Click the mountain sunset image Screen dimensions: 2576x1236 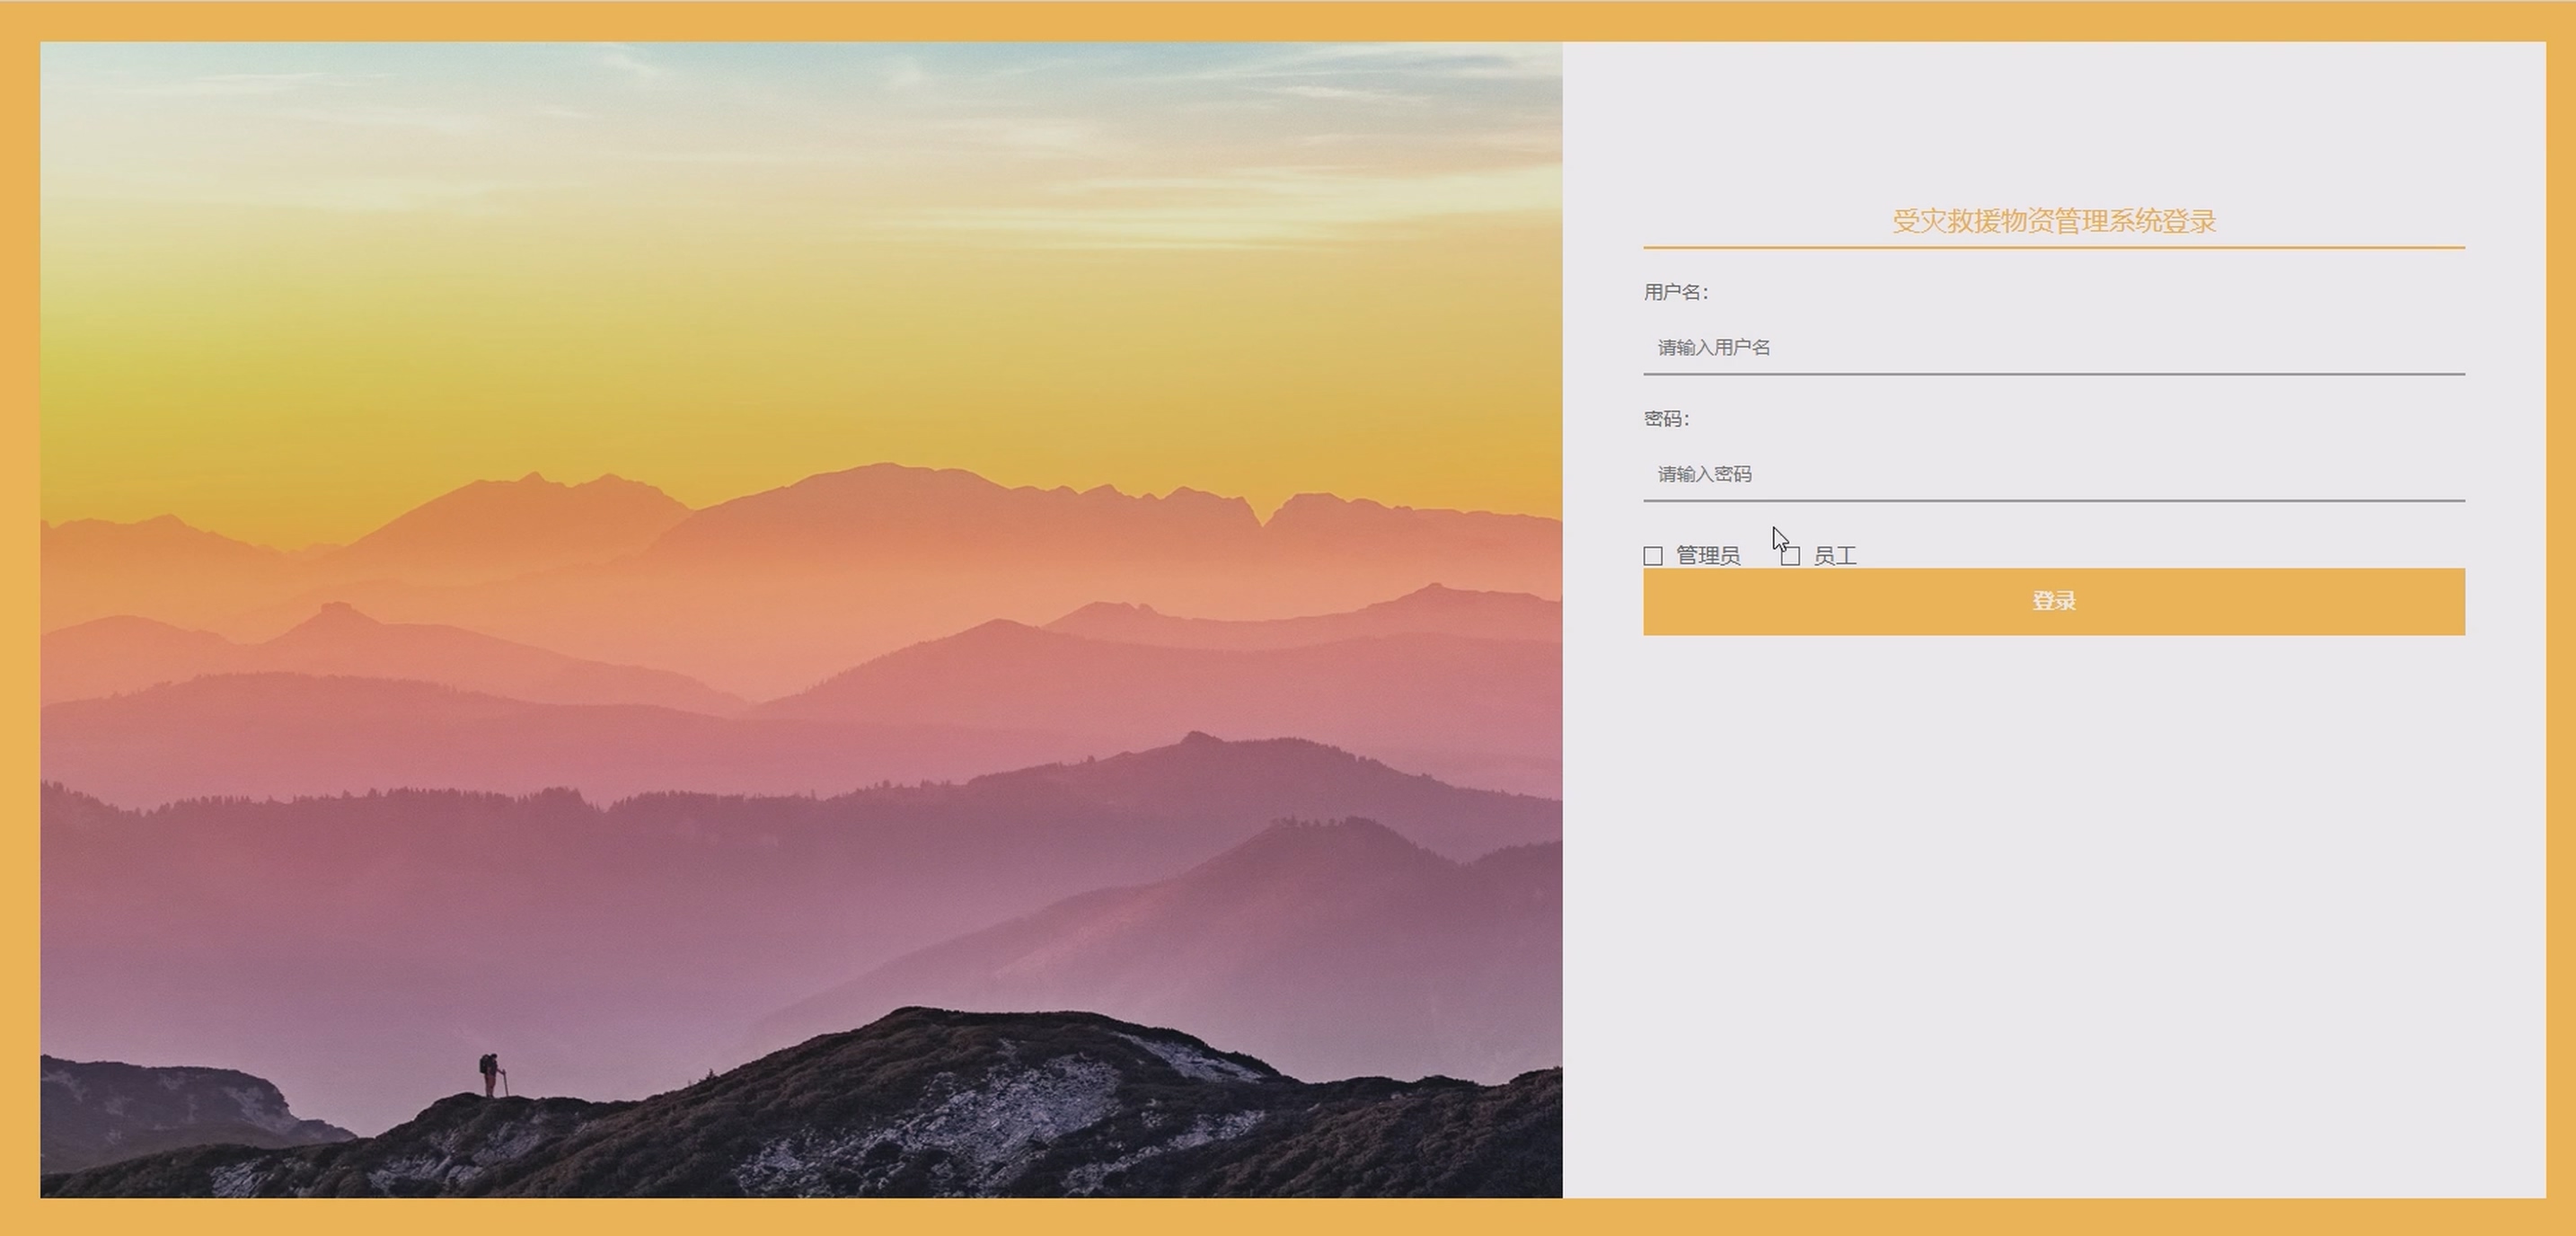[x=801, y=620]
